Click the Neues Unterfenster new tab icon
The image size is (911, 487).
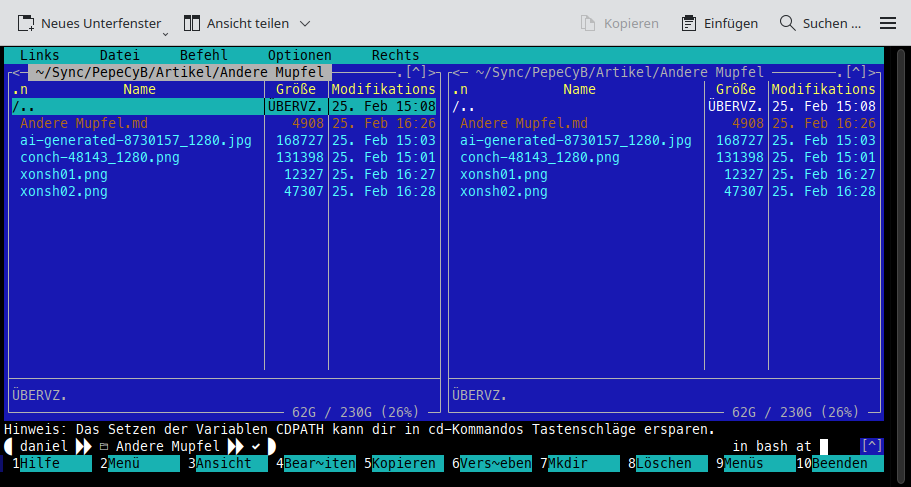(25, 23)
